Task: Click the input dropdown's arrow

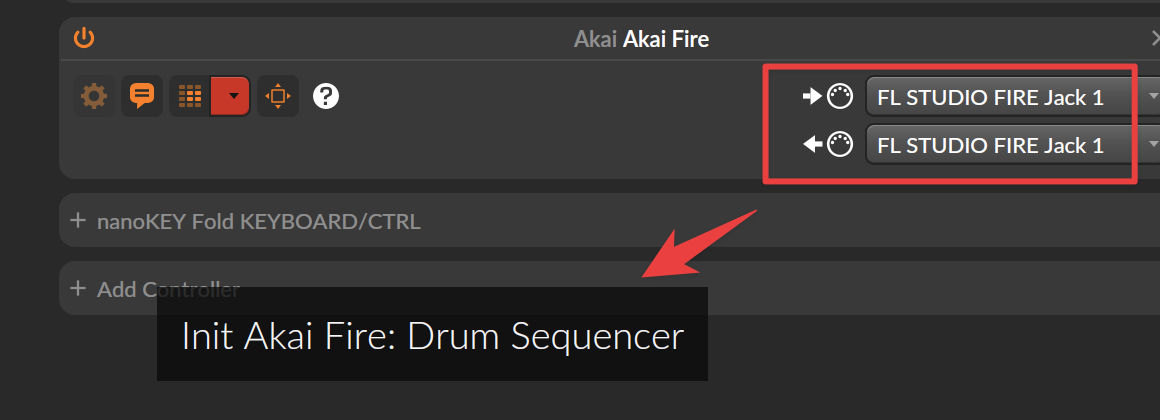Action: pyautogui.click(x=1151, y=97)
